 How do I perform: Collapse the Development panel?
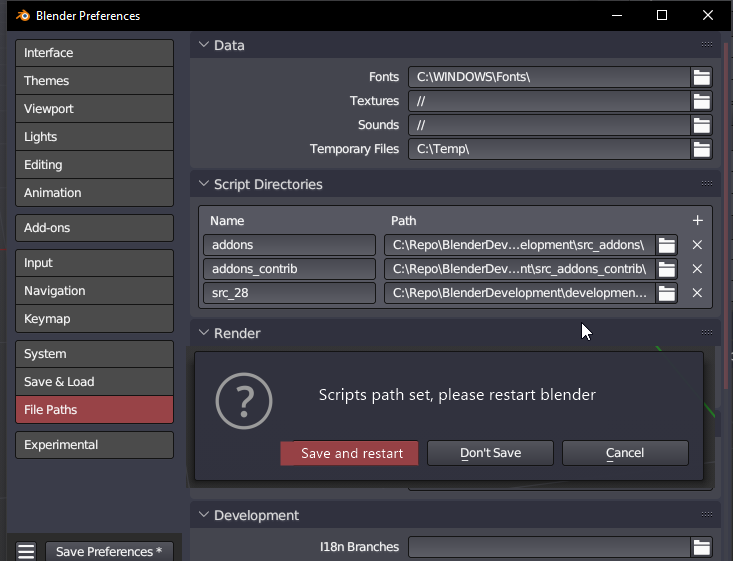coord(204,515)
